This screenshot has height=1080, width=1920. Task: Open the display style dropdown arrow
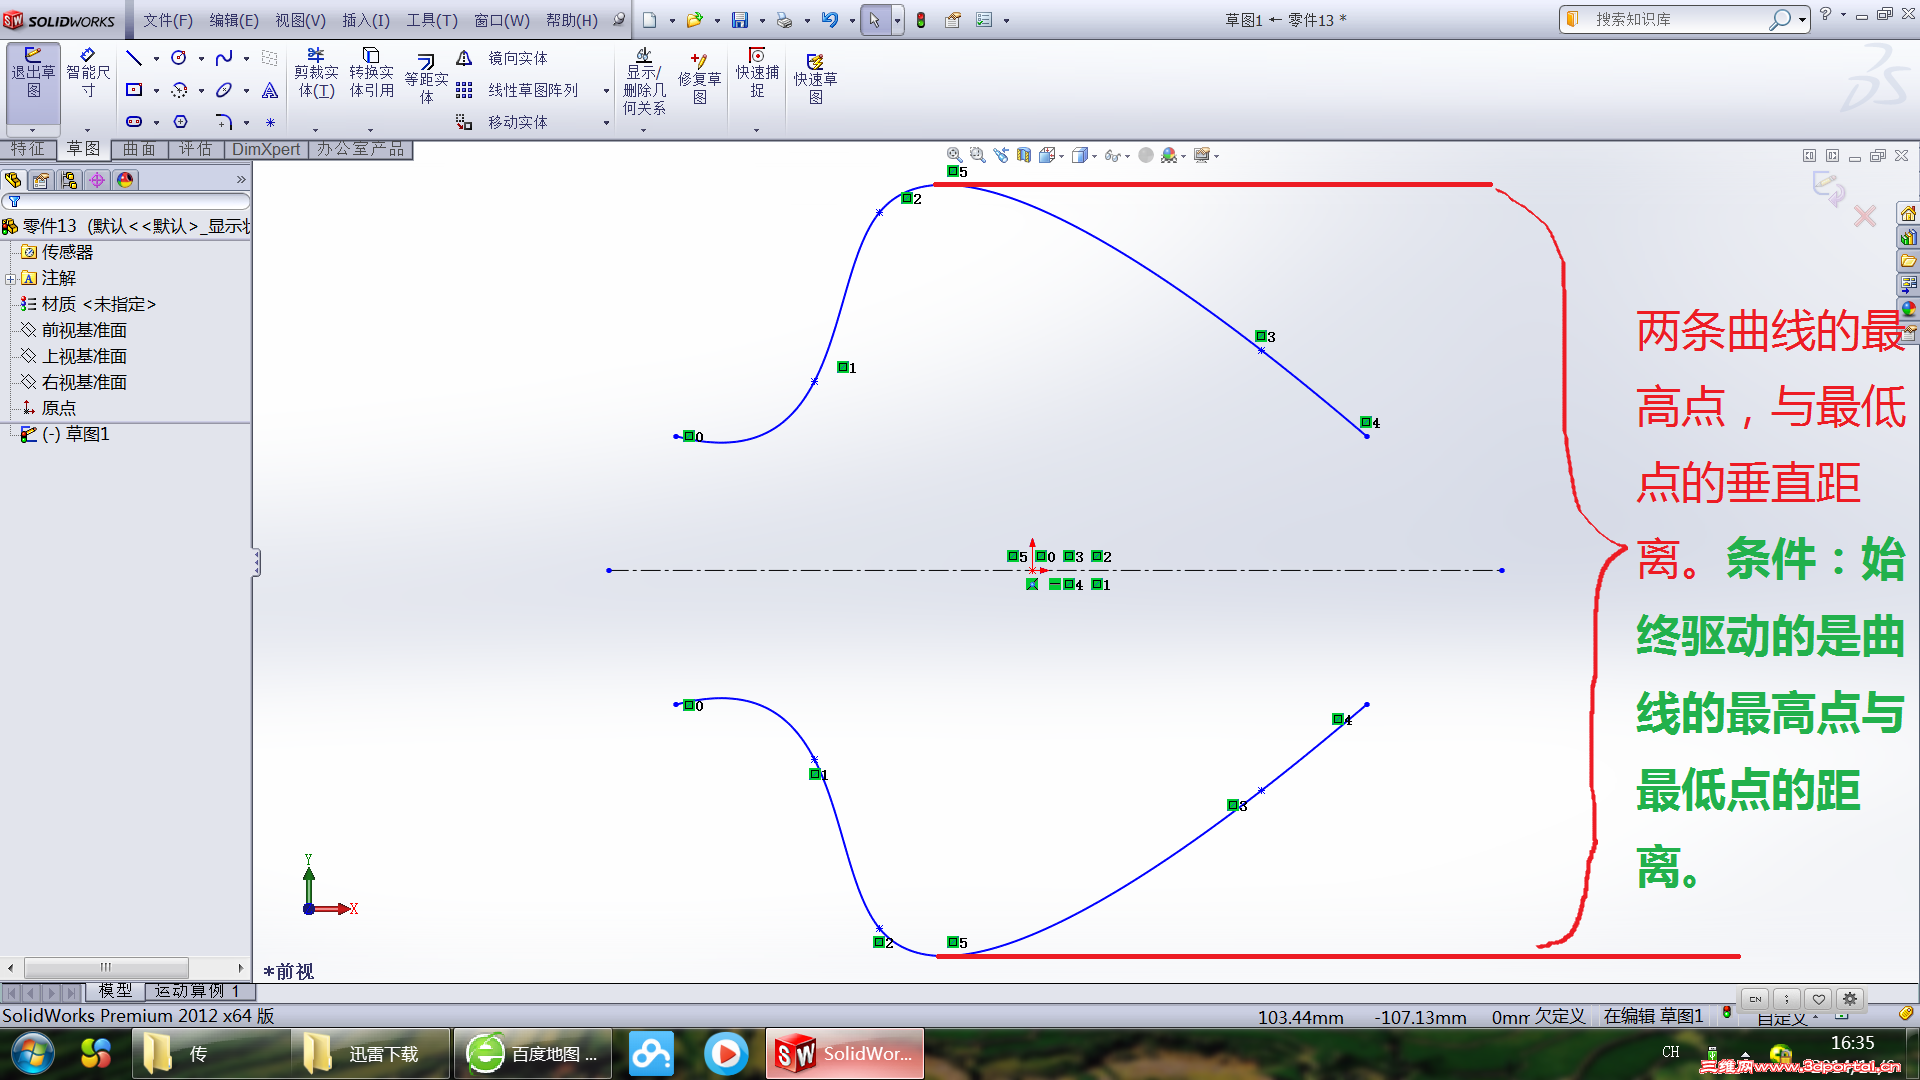[x=1094, y=156]
